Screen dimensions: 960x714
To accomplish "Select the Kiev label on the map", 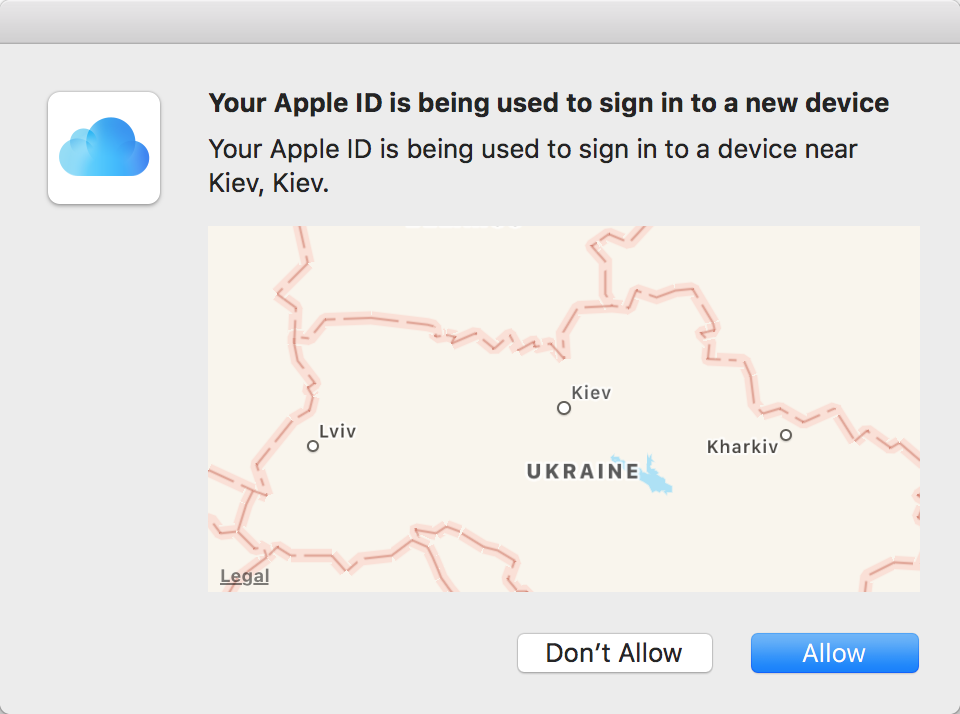I will 591,393.
